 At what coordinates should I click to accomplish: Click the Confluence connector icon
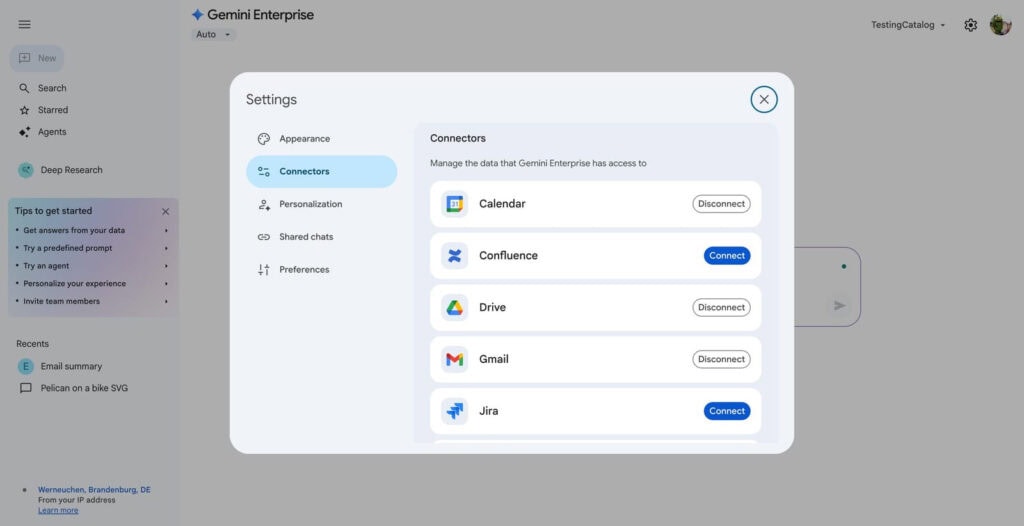pyautogui.click(x=455, y=256)
